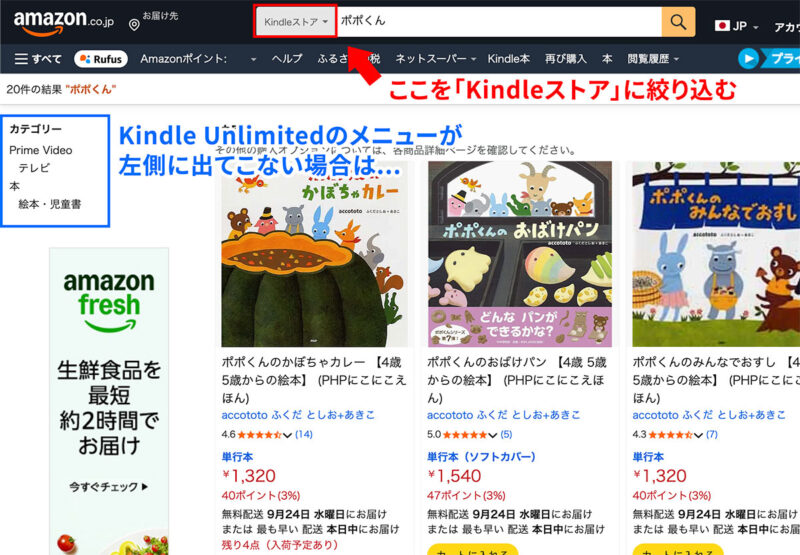This screenshot has height=555, width=800.
Task: Launch the Rufus assistant button
Action: pyautogui.click(x=101, y=59)
